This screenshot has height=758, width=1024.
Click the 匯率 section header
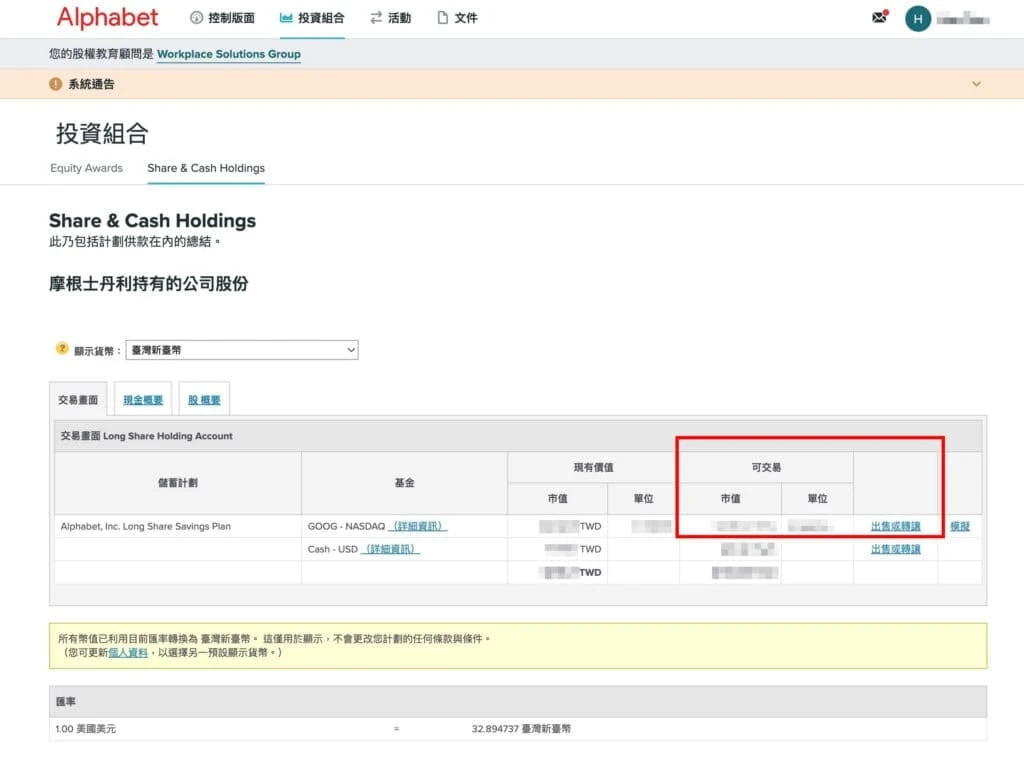tap(518, 702)
